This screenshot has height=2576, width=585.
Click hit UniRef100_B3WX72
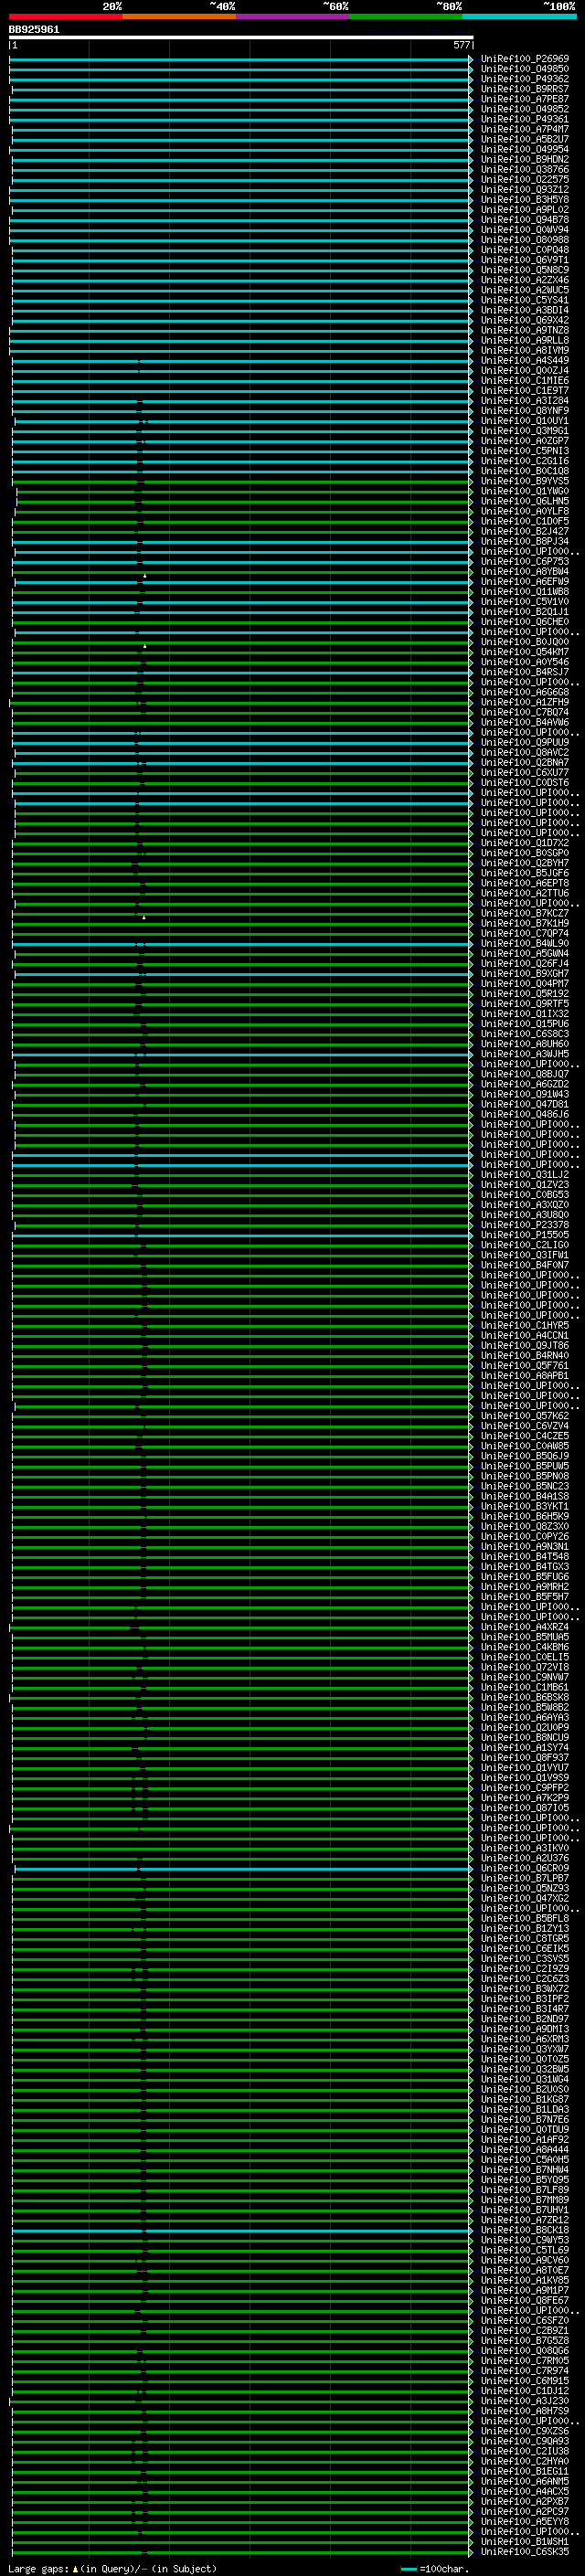tap(525, 1989)
